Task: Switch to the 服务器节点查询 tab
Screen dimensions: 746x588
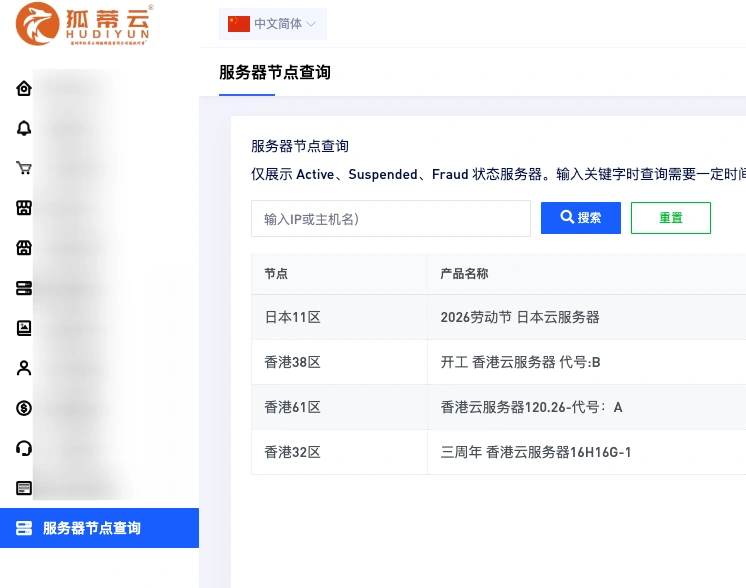Action: click(x=275, y=72)
